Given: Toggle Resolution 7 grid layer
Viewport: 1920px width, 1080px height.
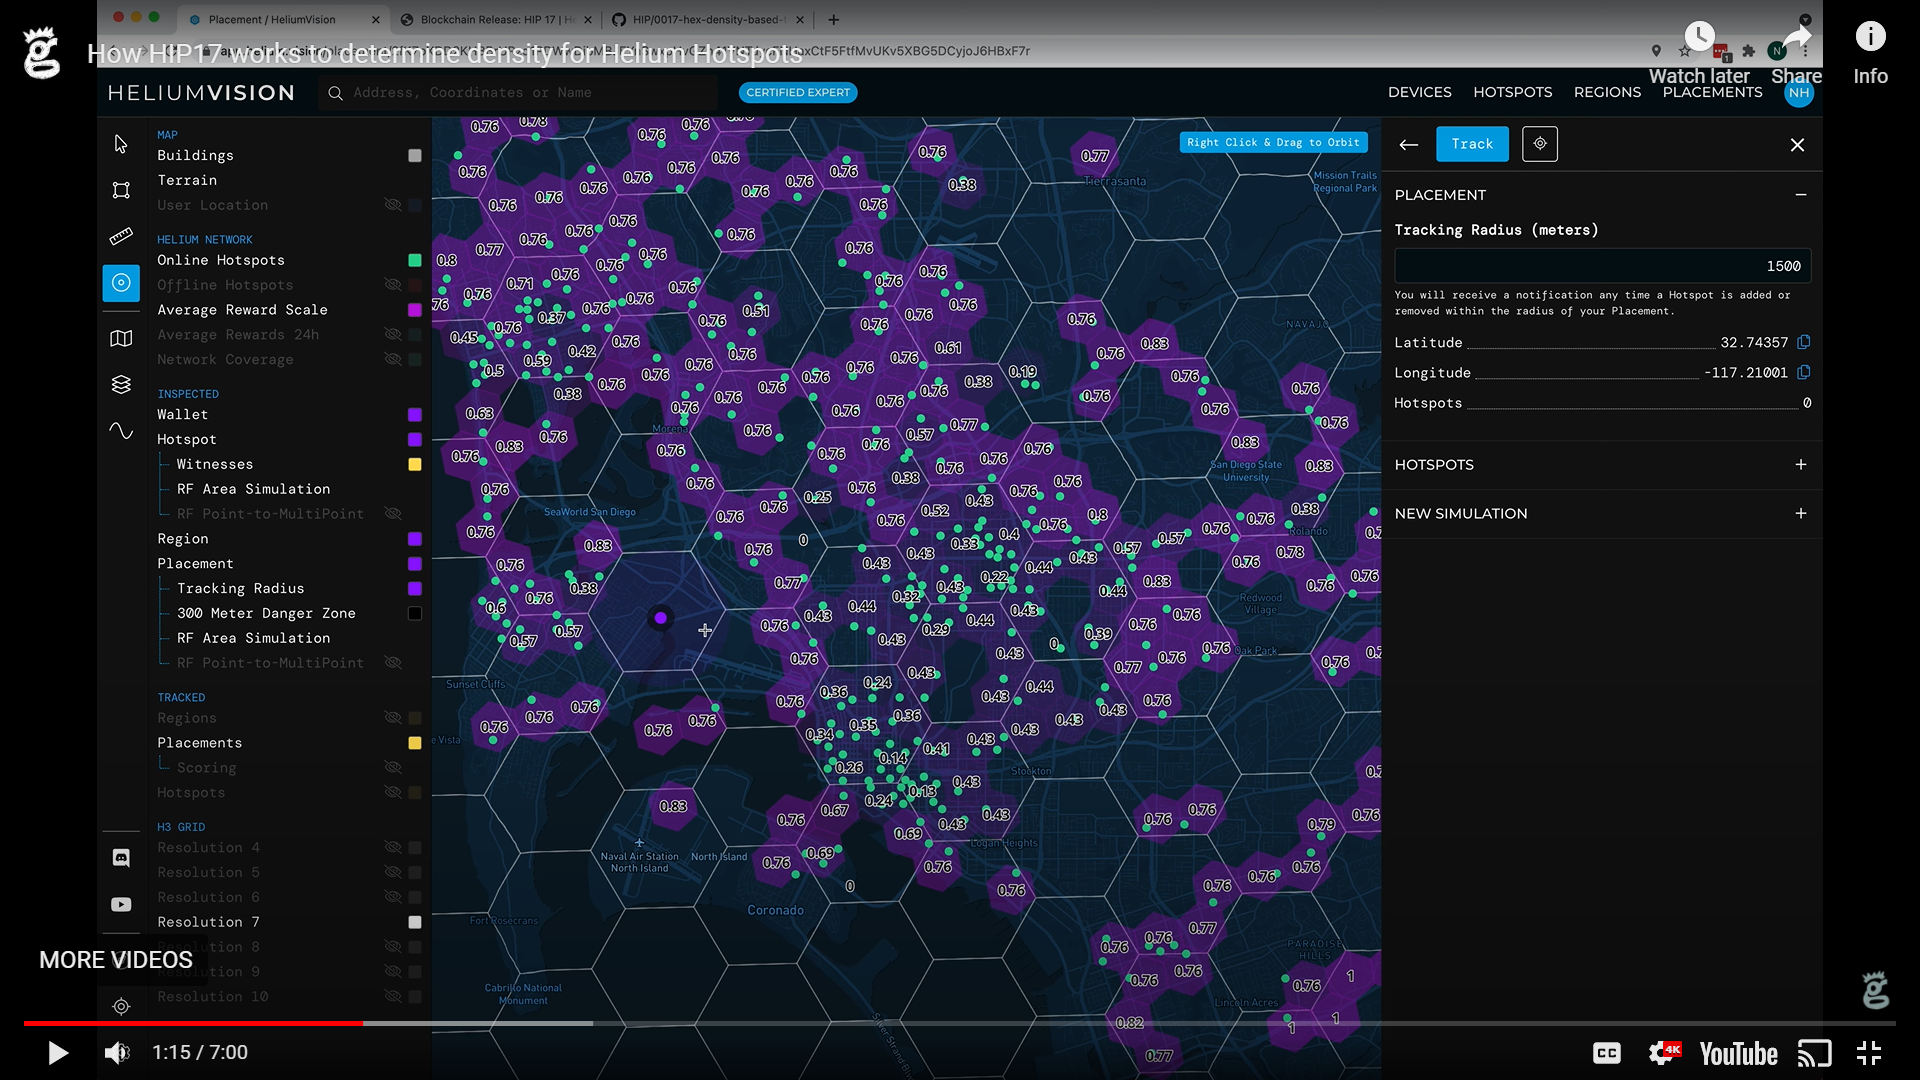Looking at the screenshot, I should [x=415, y=922].
